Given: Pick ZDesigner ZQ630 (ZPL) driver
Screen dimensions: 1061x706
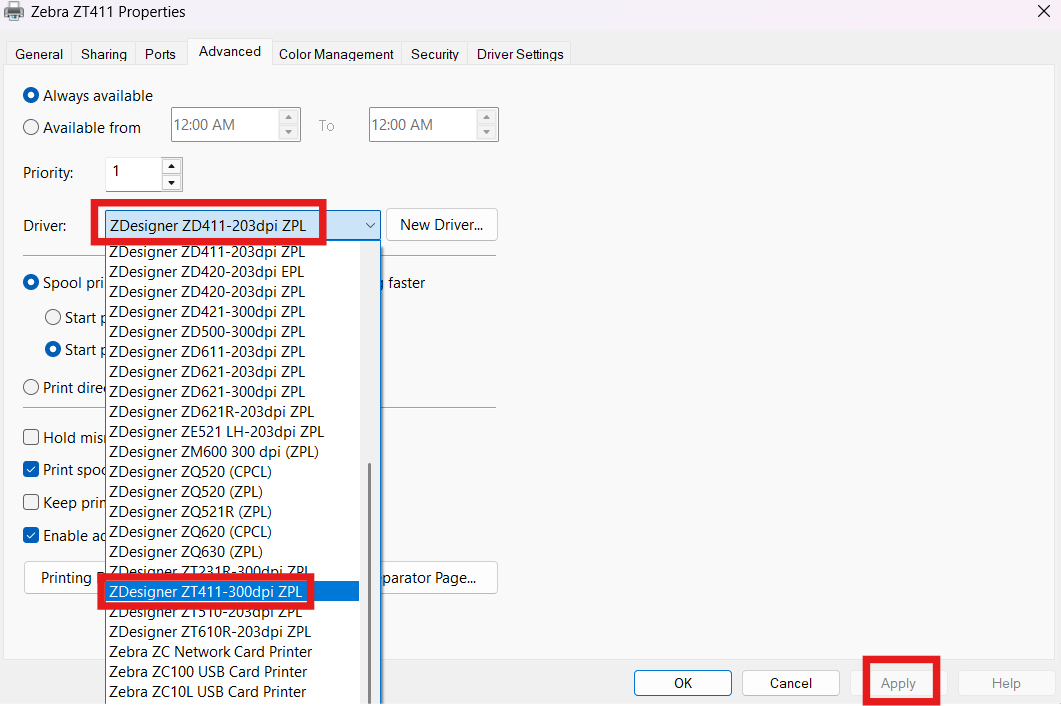Looking at the screenshot, I should [x=233, y=552].
